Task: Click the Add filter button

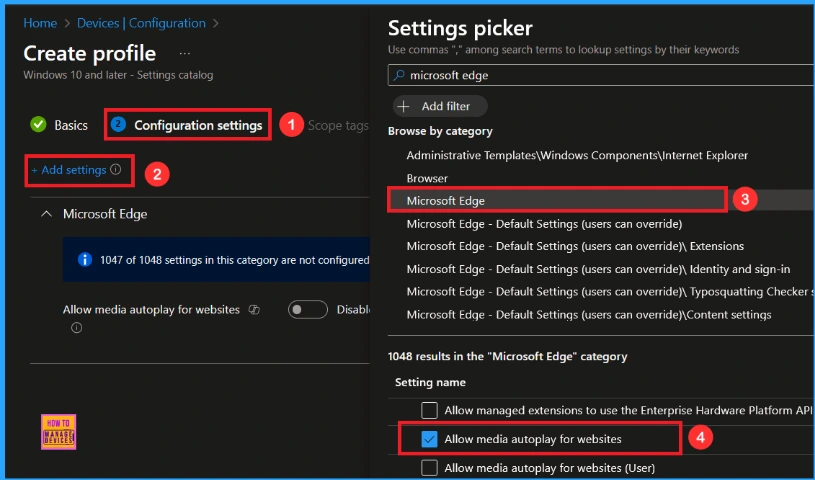Action: pos(440,106)
